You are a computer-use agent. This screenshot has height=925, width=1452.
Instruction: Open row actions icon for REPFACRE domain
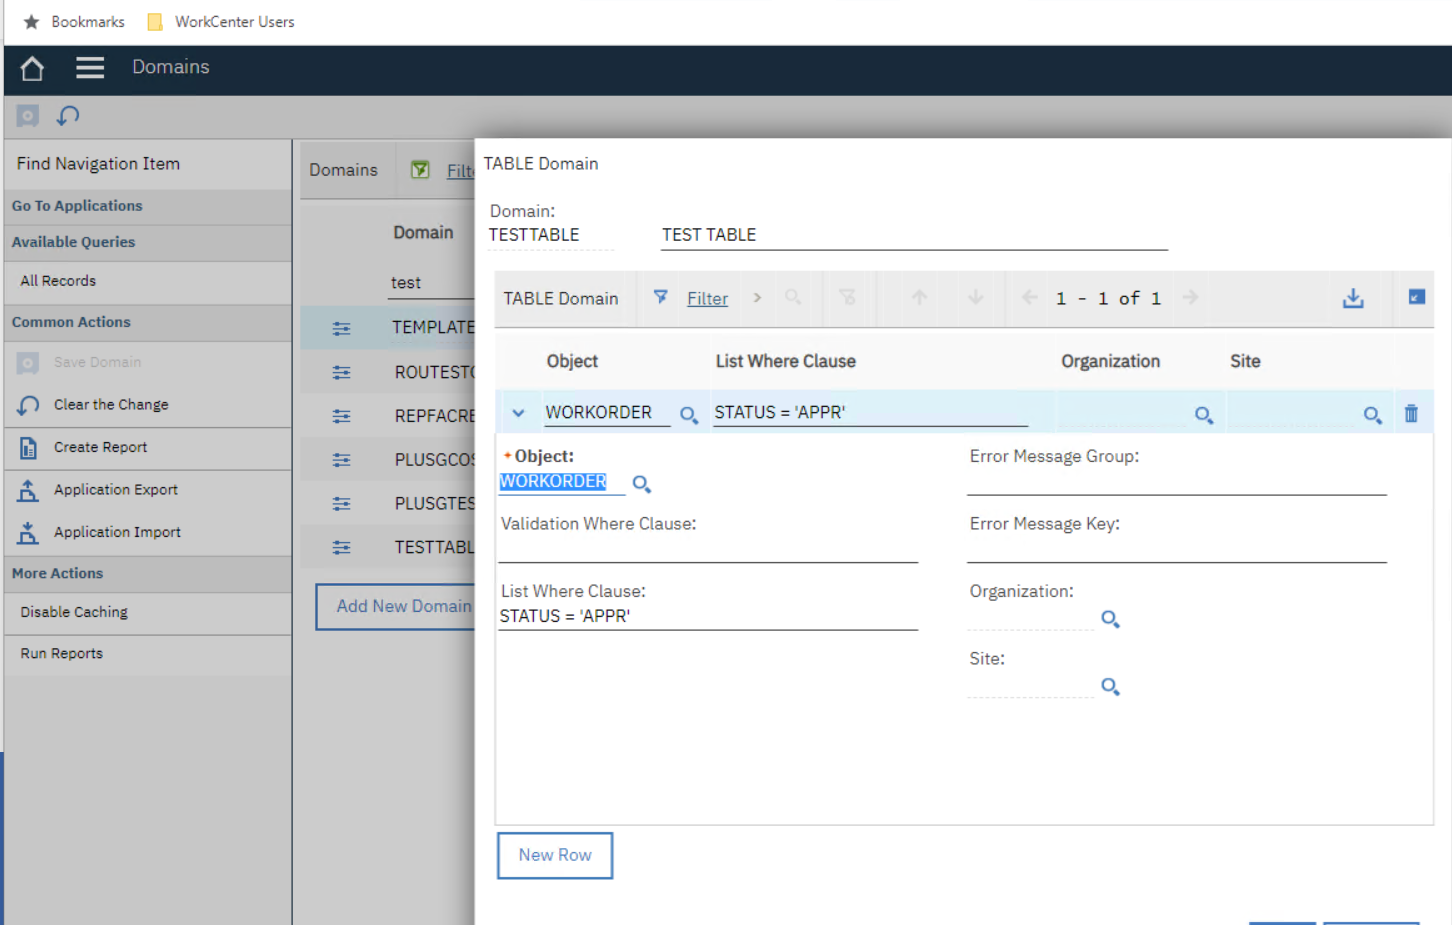341,416
